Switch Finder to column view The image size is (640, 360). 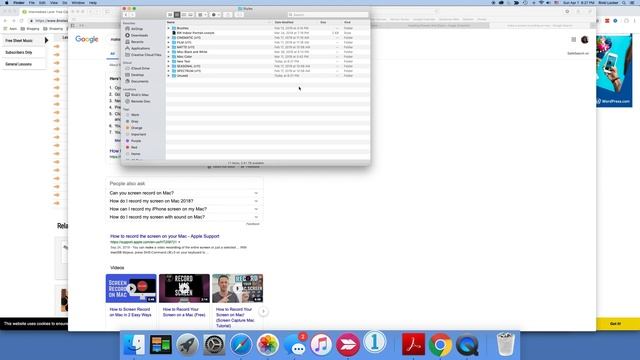[184, 15]
